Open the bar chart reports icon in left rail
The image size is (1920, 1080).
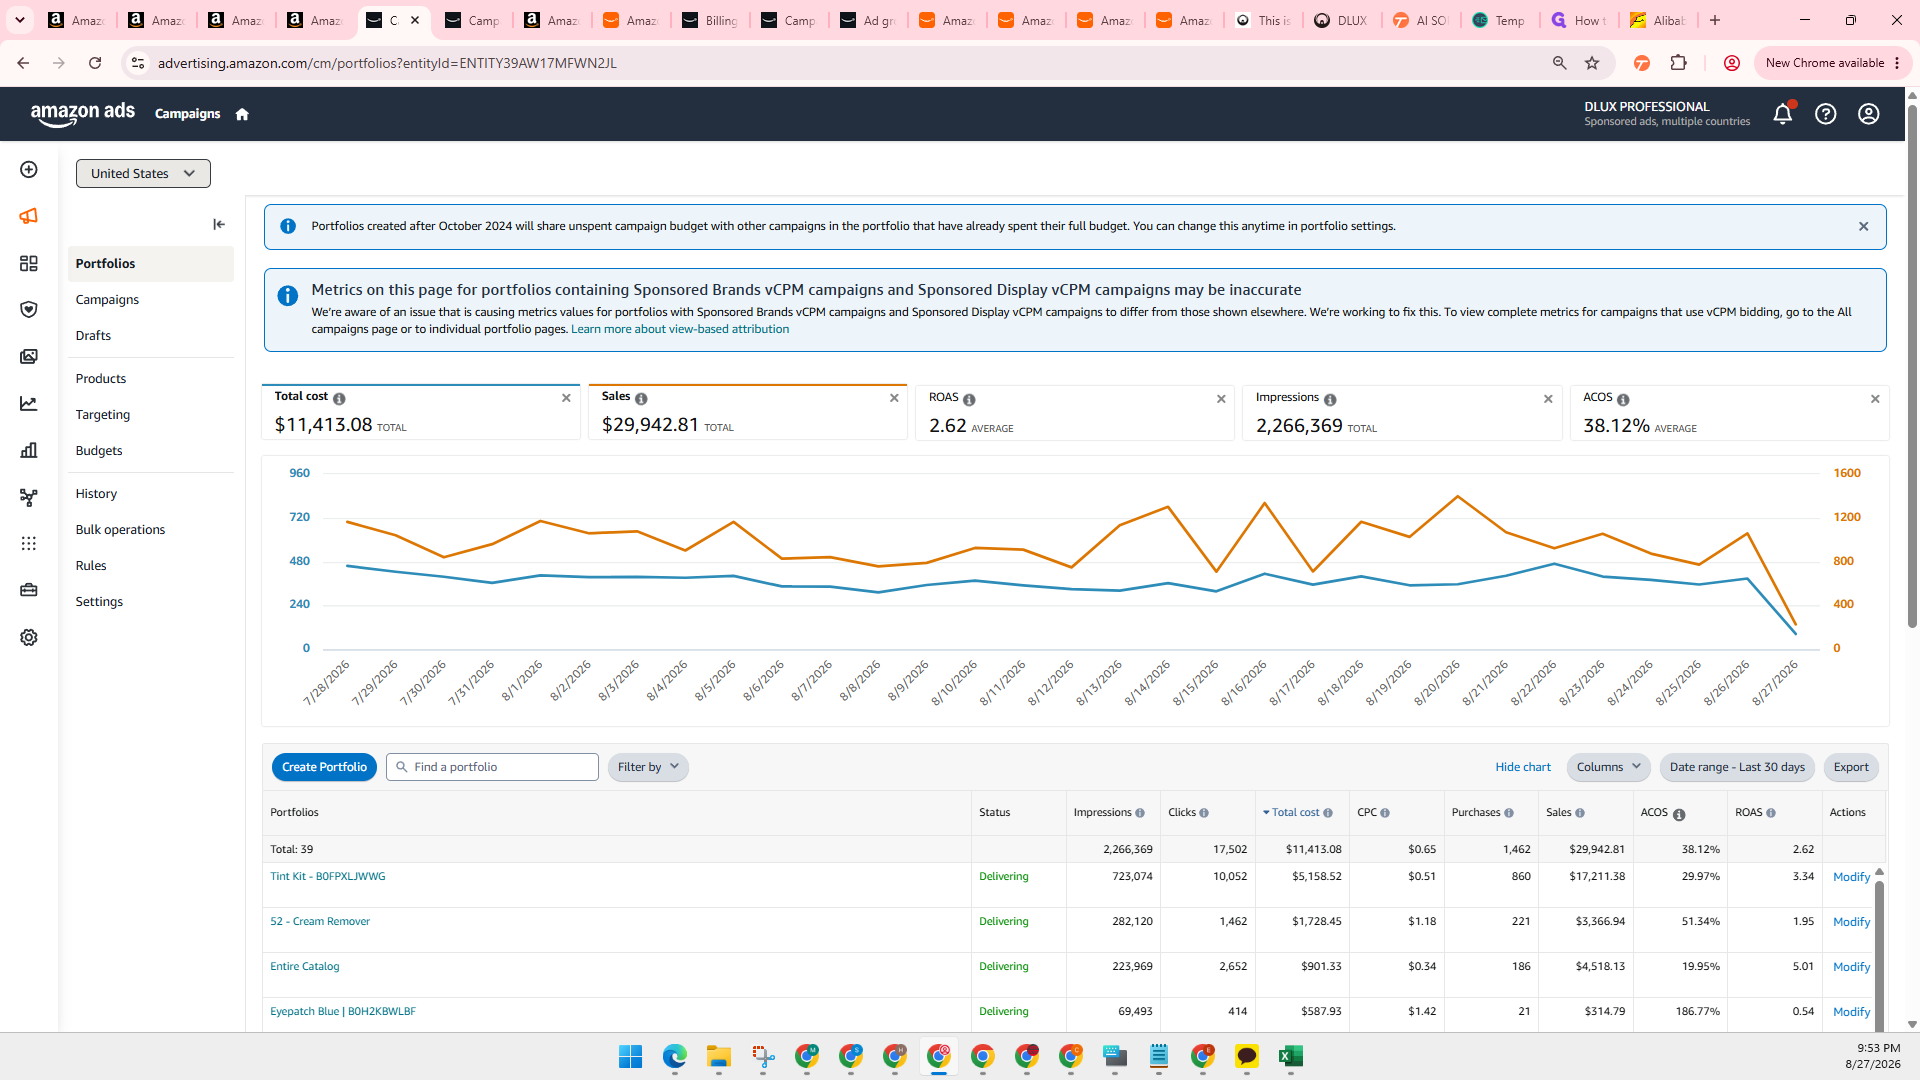pos(29,450)
